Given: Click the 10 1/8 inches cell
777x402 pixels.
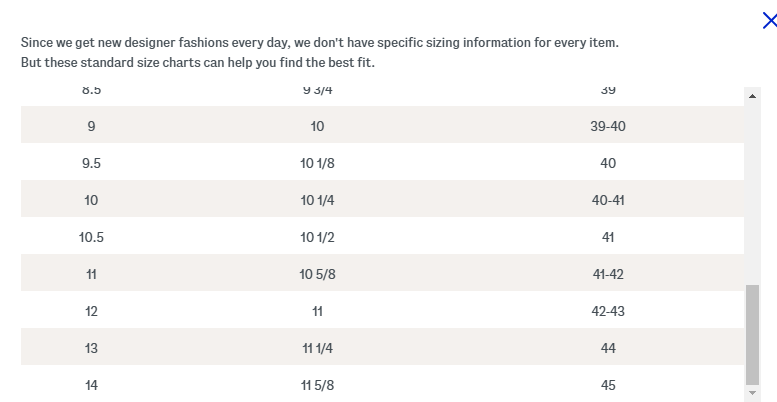Looking at the screenshot, I should (x=317, y=163).
